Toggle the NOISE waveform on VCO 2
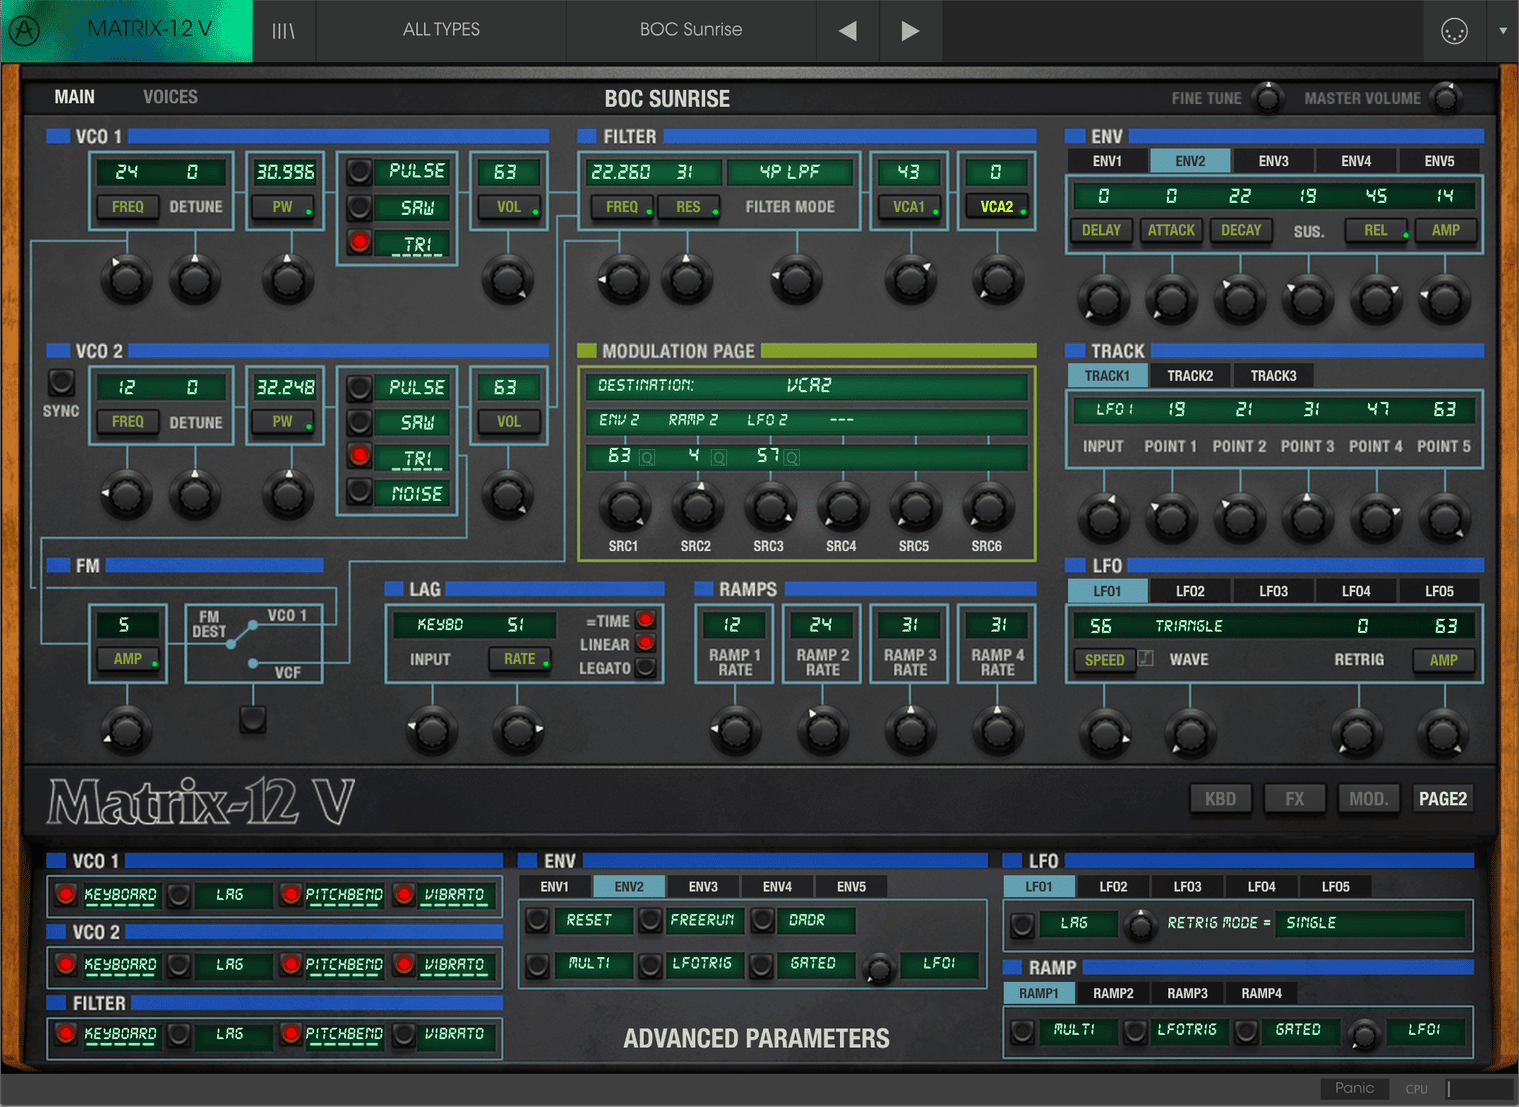 [x=359, y=490]
